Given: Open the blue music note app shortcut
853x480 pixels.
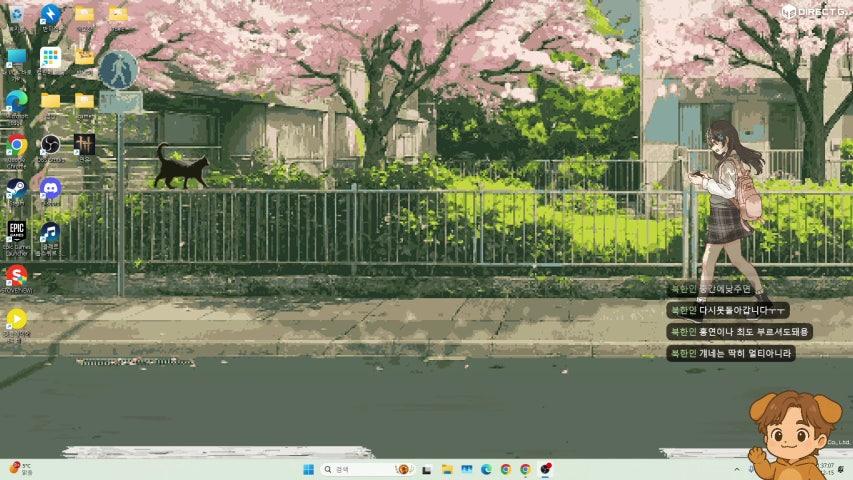Looking at the screenshot, I should pos(50,233).
